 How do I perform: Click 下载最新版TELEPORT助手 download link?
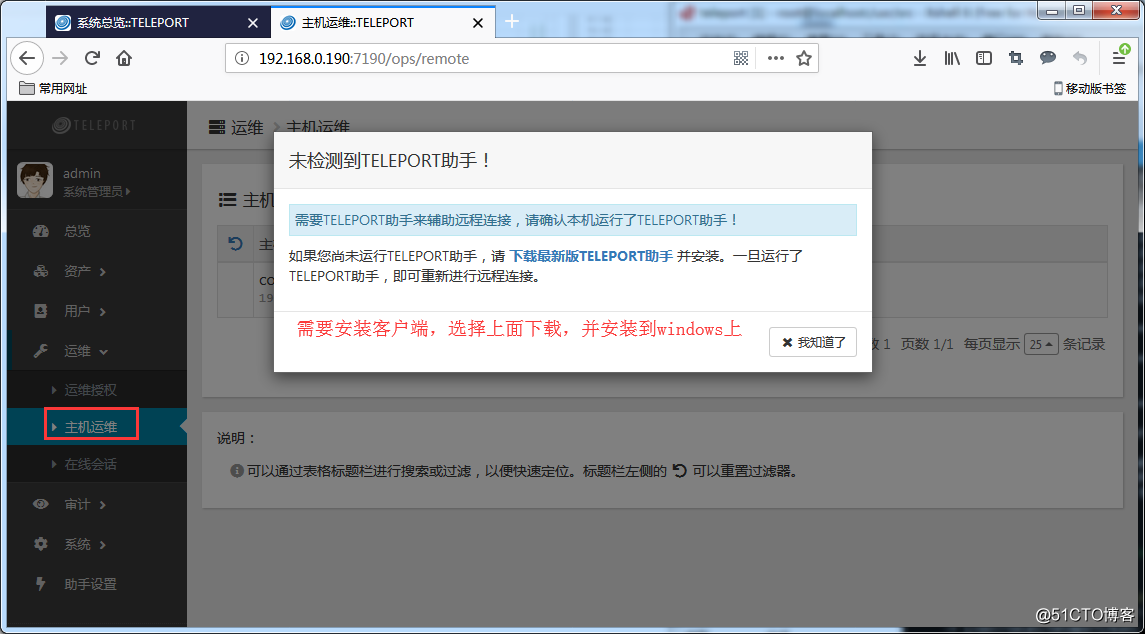591,256
